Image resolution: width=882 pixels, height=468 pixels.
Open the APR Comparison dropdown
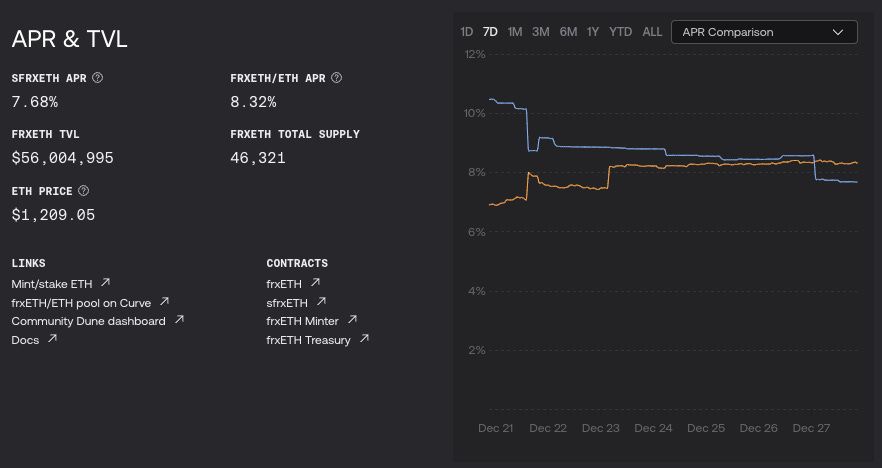coord(764,32)
